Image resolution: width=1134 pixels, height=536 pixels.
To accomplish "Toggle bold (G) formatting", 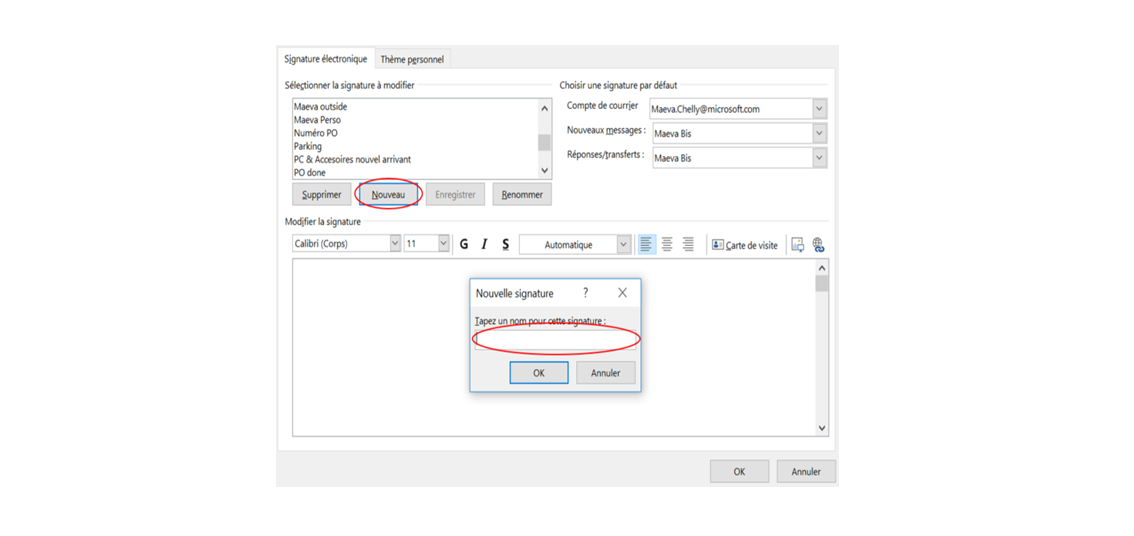I will point(464,244).
